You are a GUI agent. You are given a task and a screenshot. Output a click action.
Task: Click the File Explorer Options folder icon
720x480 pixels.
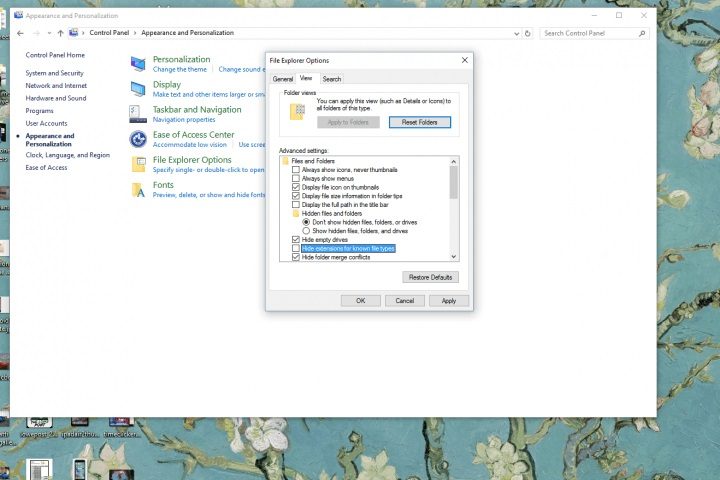tap(138, 164)
